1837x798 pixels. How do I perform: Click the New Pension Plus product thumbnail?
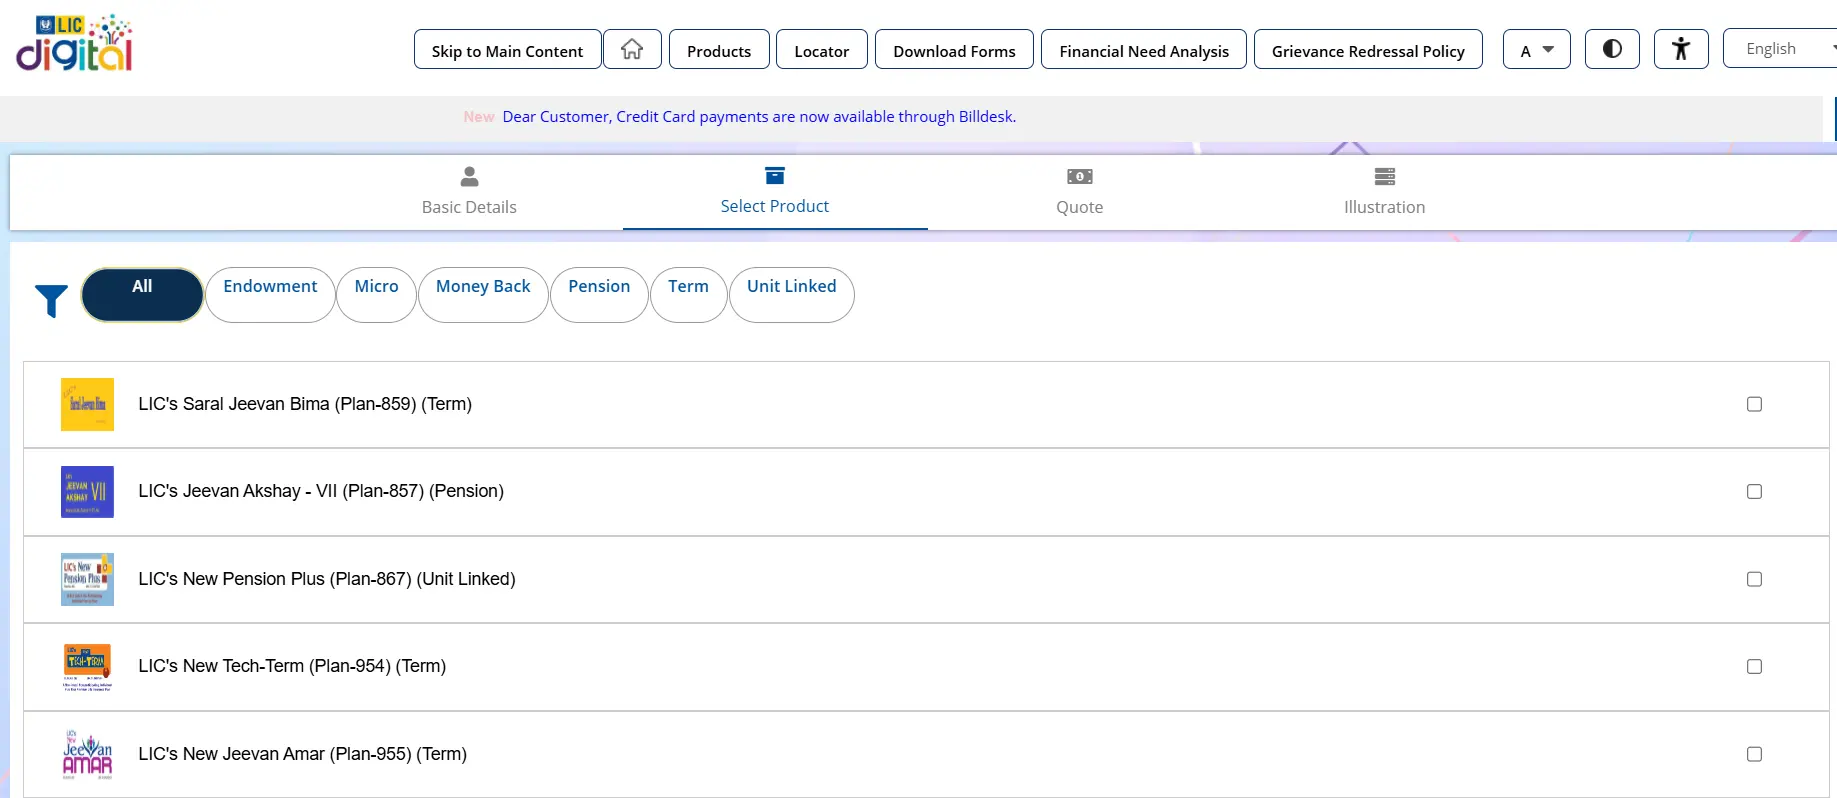click(87, 579)
